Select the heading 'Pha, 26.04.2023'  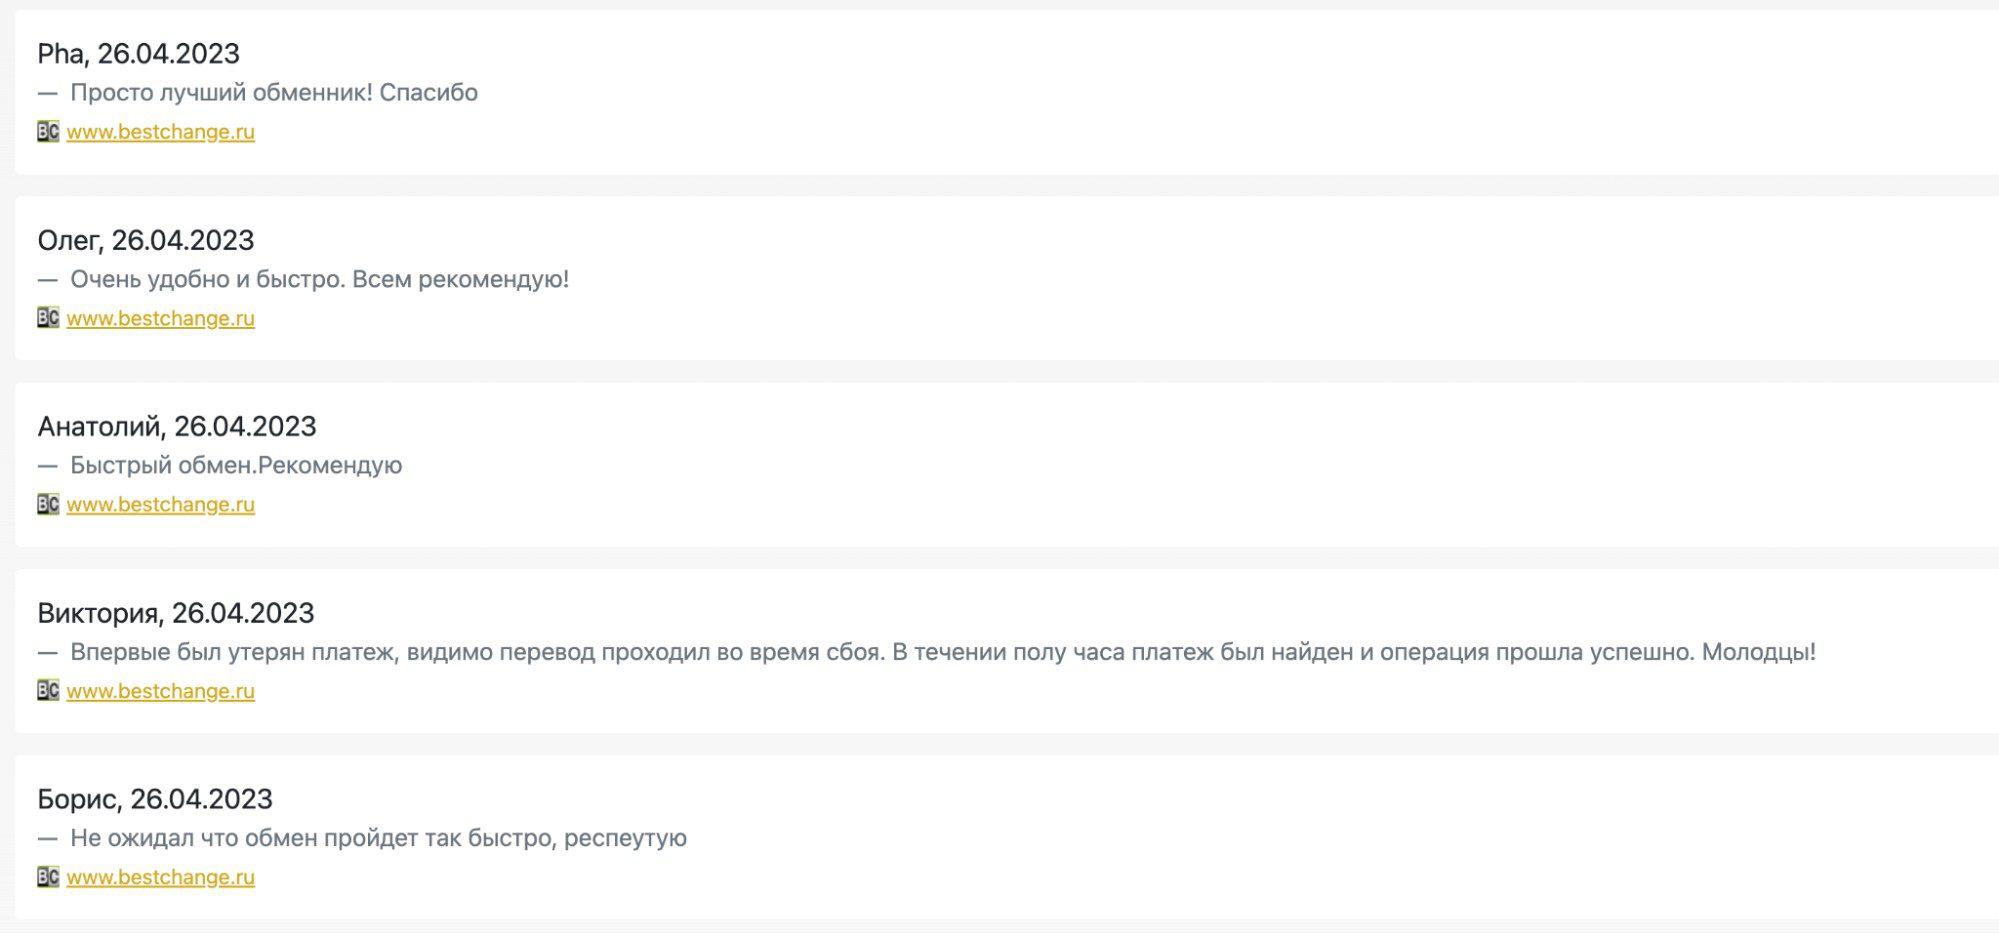tap(139, 53)
